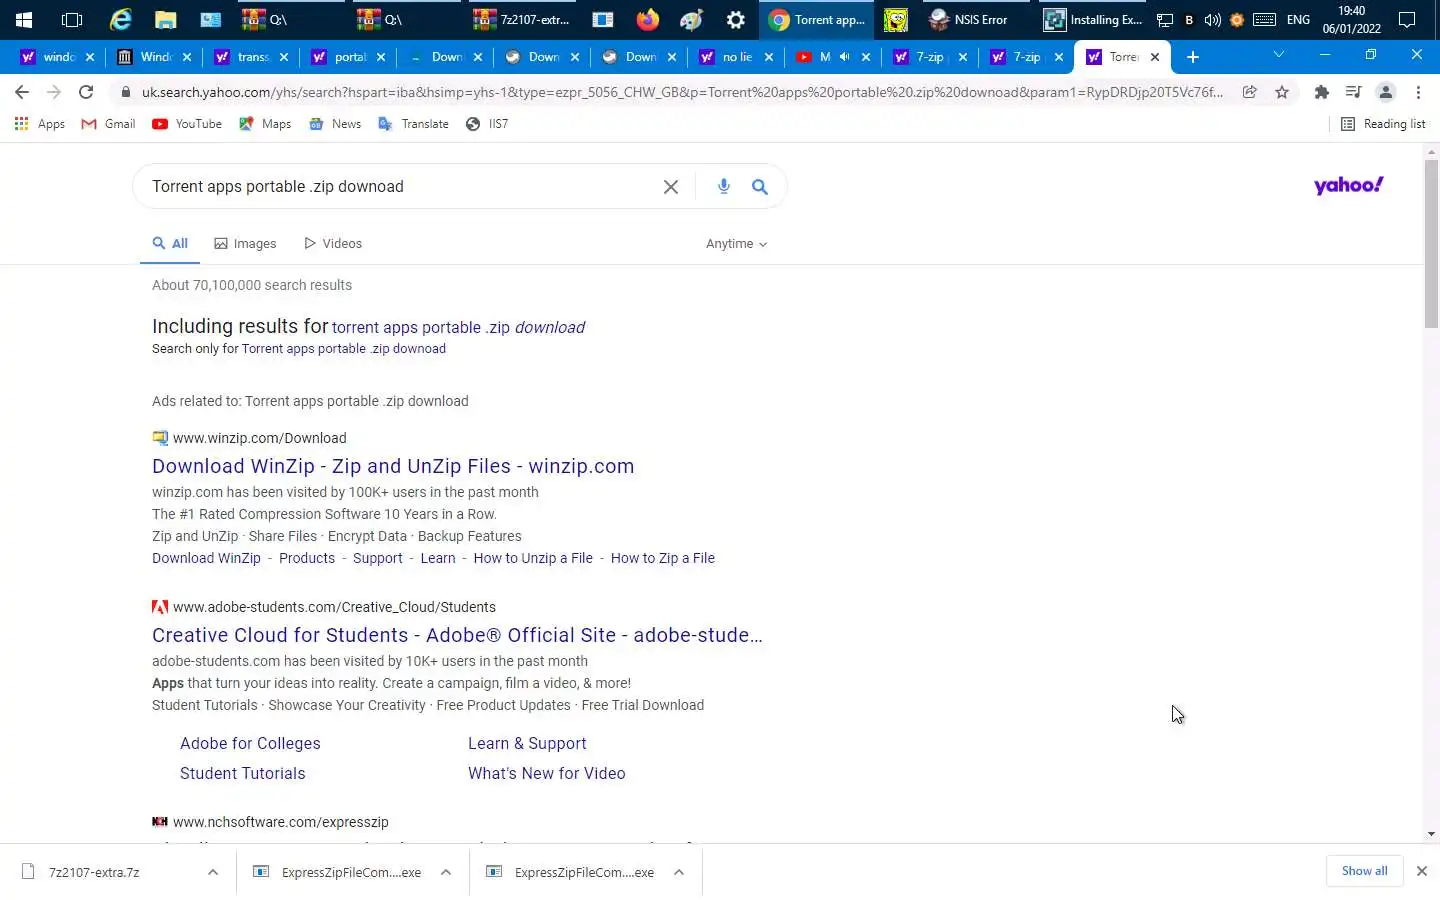
Task: Bookmark this page with the star
Action: [1282, 92]
